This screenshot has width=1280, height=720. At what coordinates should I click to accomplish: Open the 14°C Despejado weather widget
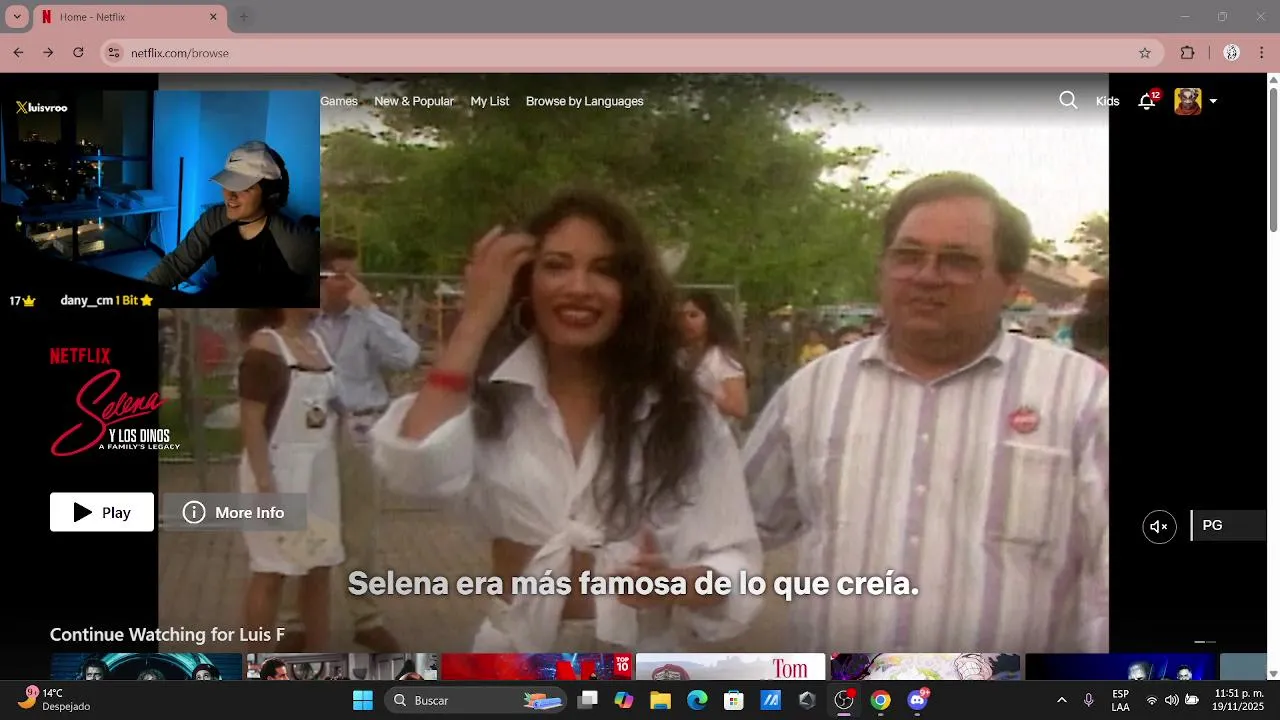pyautogui.click(x=58, y=700)
